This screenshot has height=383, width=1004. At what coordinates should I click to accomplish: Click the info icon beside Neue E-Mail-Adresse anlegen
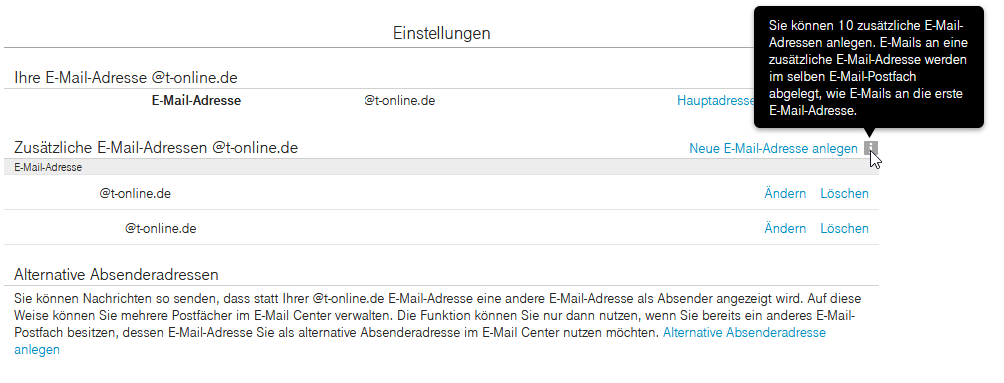click(871, 149)
